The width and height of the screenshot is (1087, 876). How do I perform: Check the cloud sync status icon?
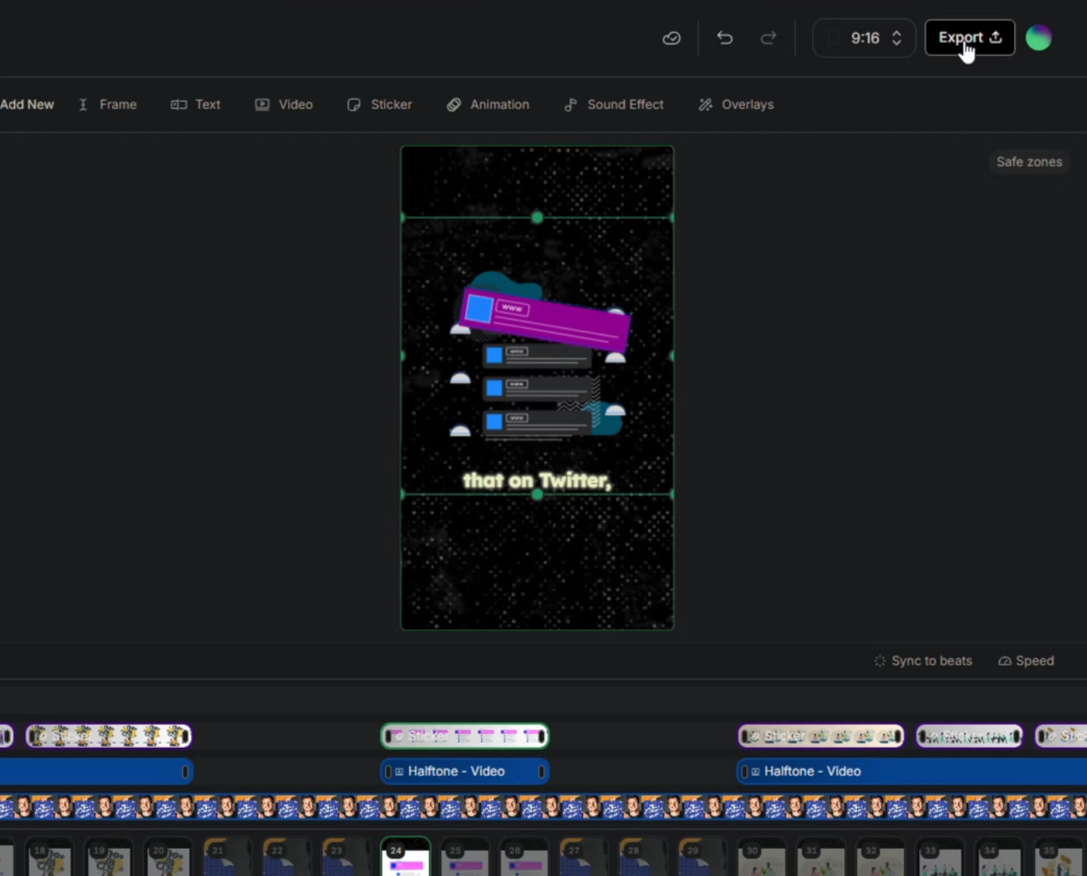point(671,38)
